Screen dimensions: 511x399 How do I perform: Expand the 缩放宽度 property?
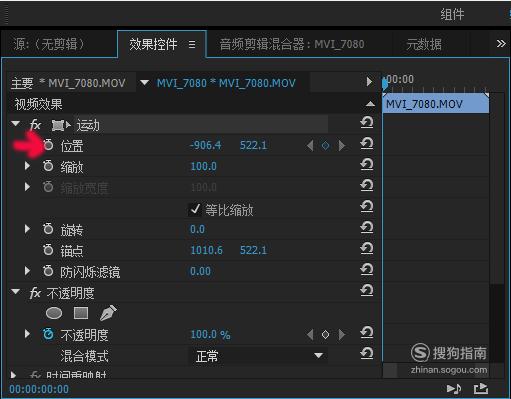click(27, 187)
